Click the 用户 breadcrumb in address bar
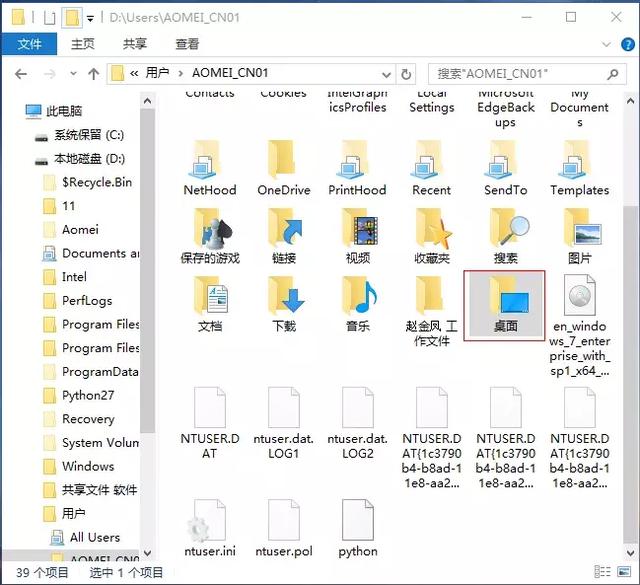 tap(157, 73)
